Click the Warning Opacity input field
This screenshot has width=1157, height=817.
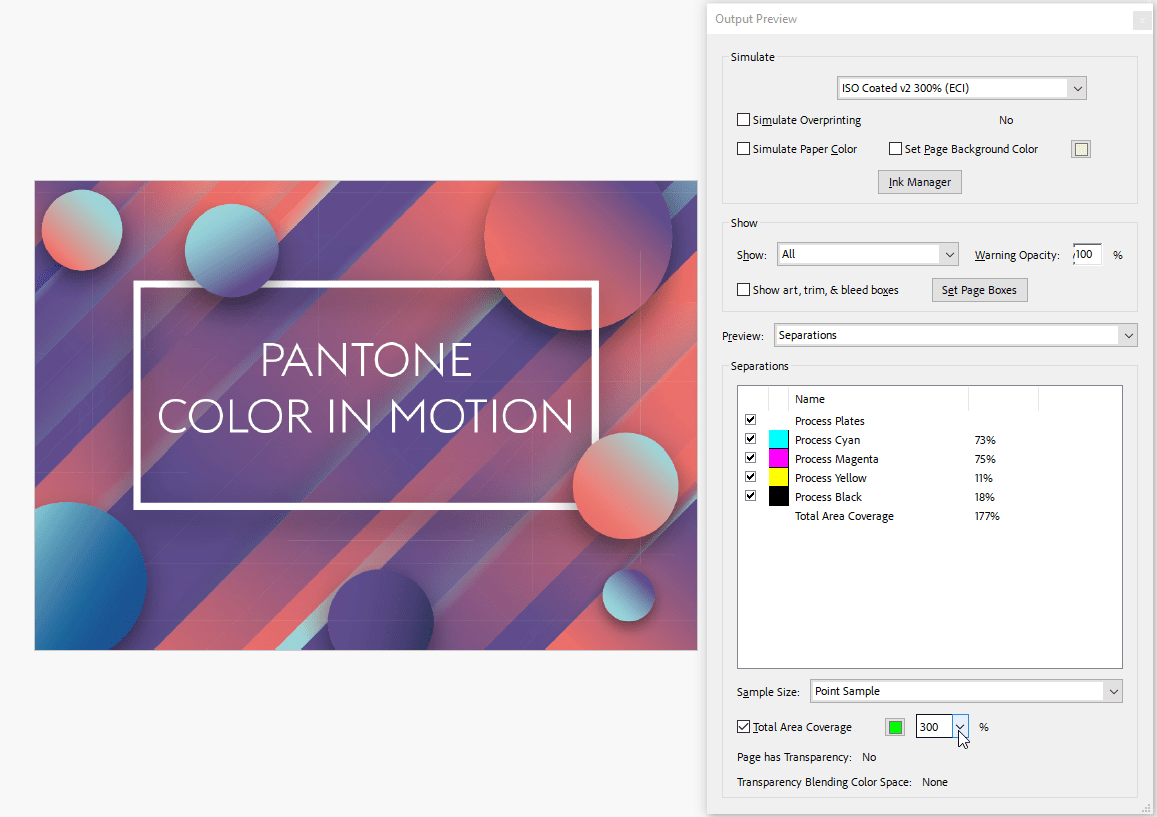click(x=1087, y=255)
